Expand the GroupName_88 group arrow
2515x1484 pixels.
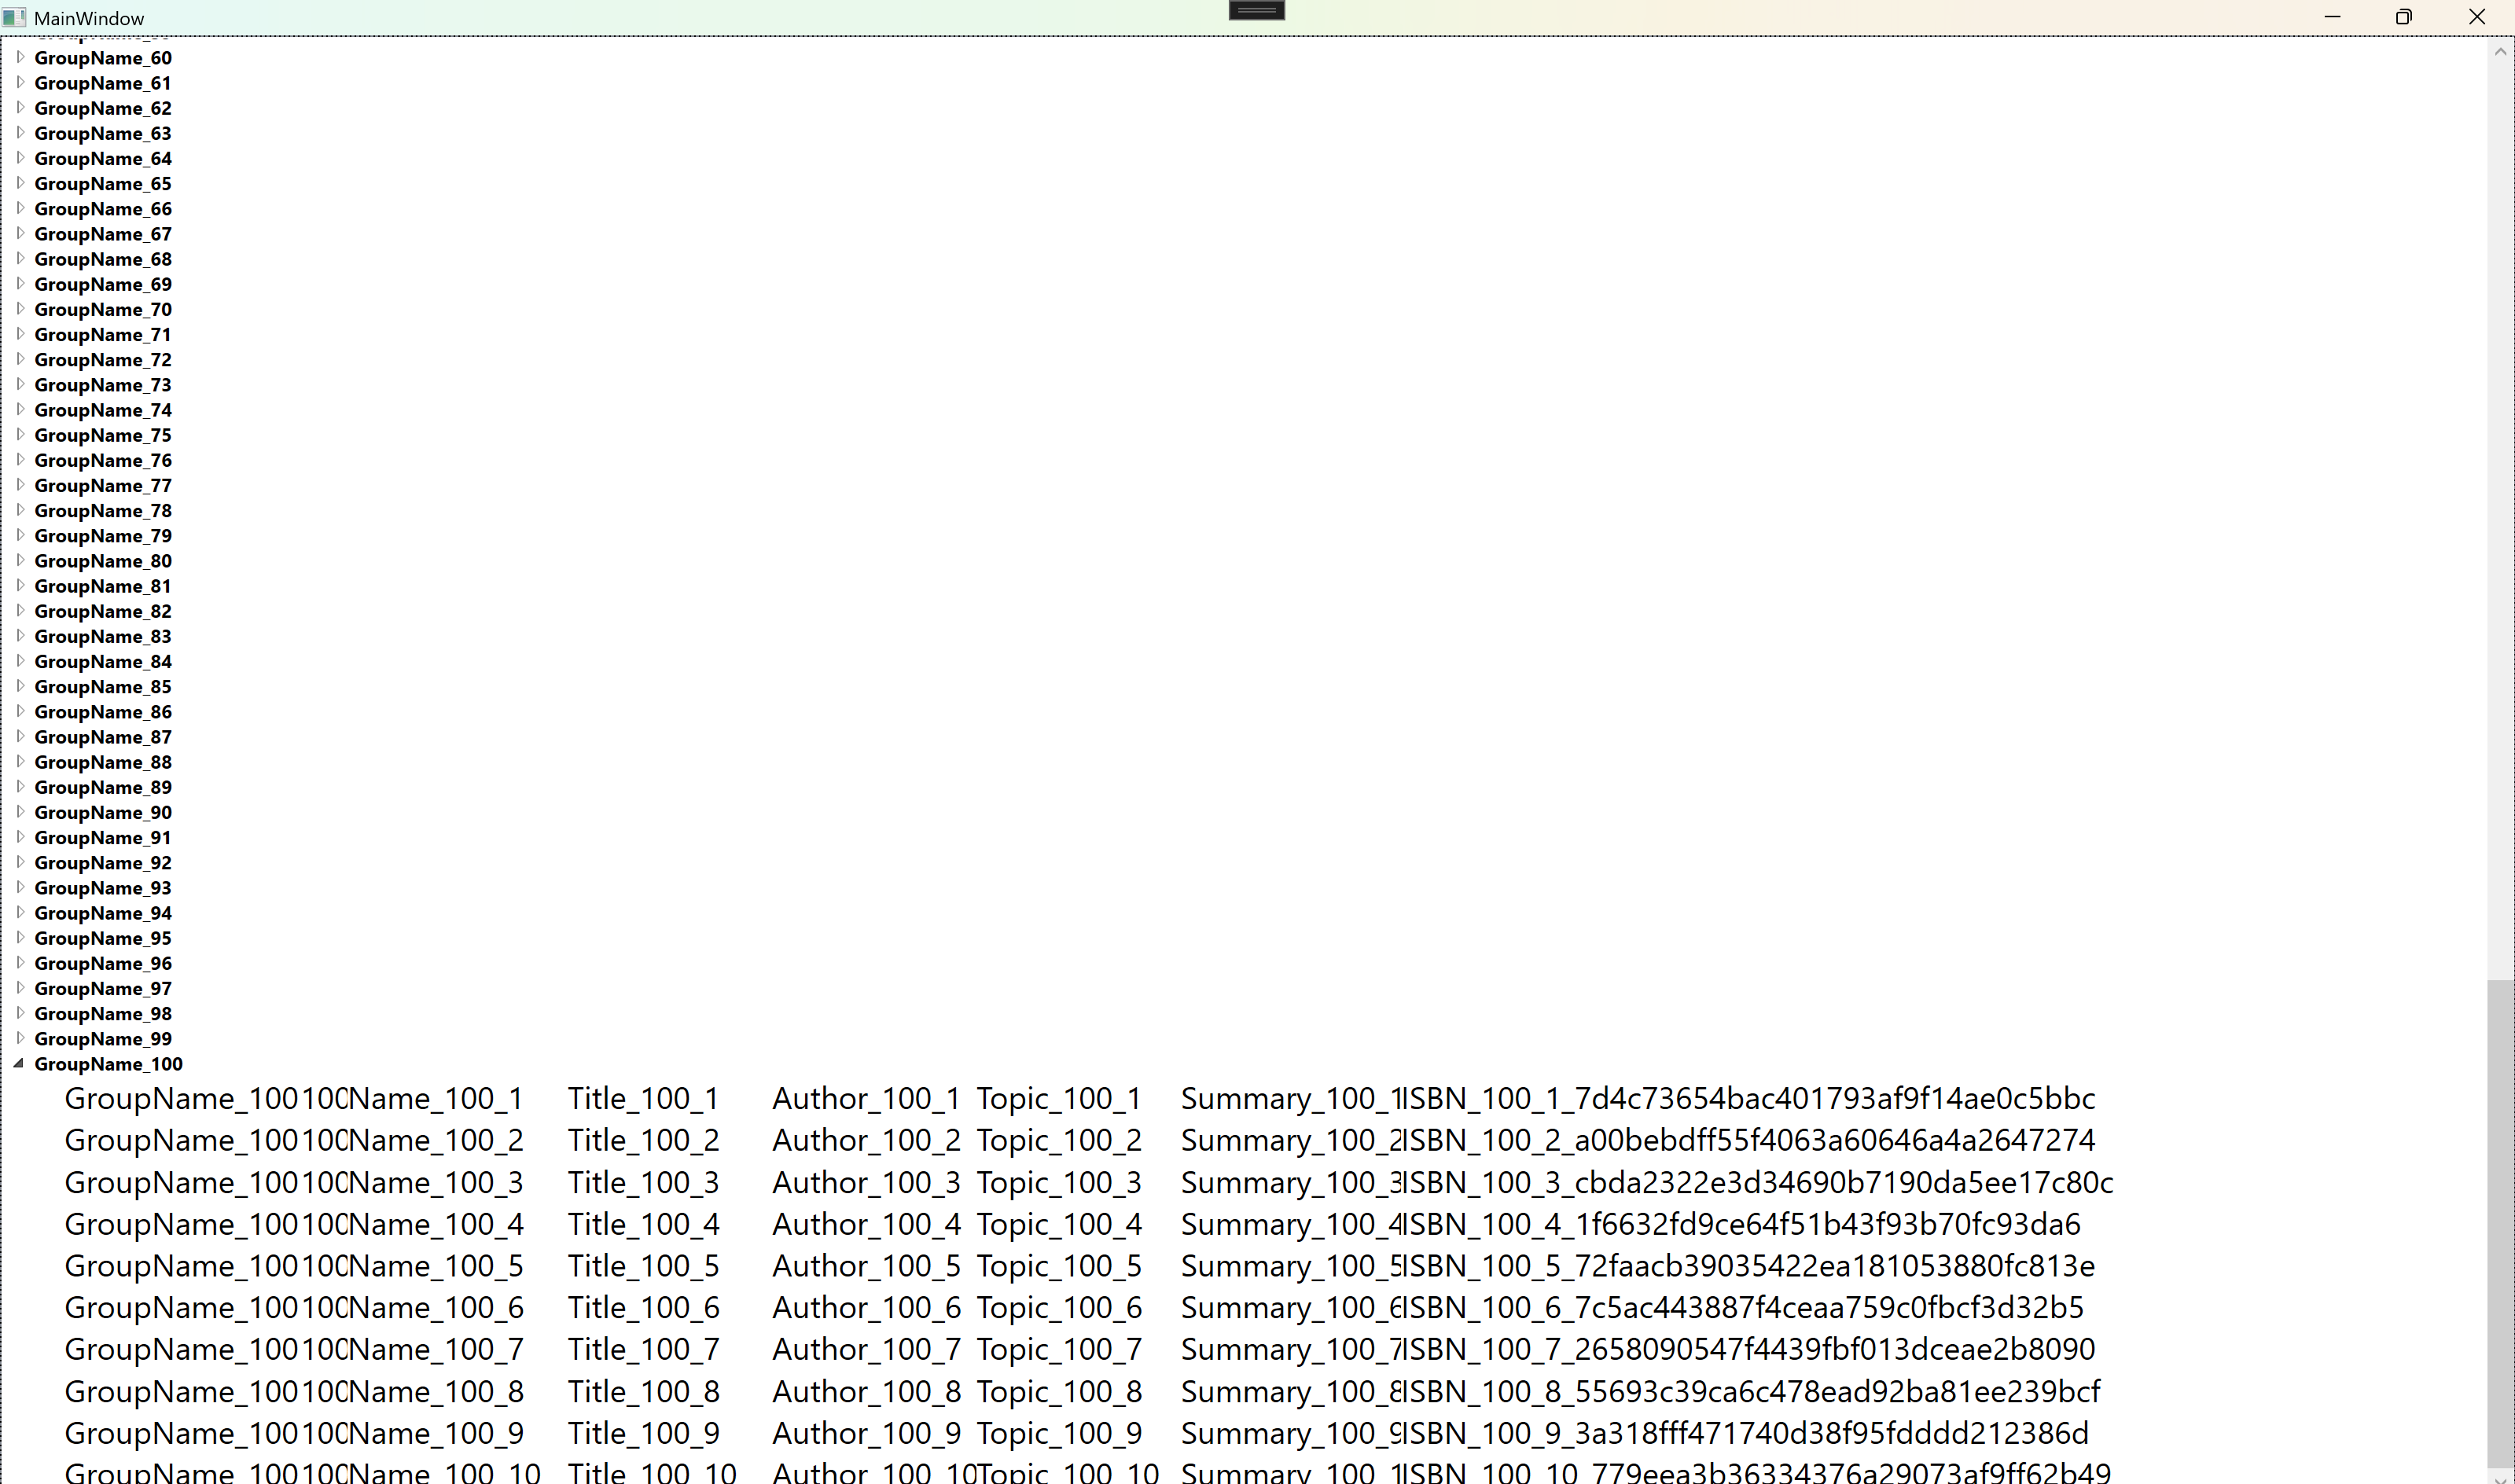pyautogui.click(x=20, y=761)
